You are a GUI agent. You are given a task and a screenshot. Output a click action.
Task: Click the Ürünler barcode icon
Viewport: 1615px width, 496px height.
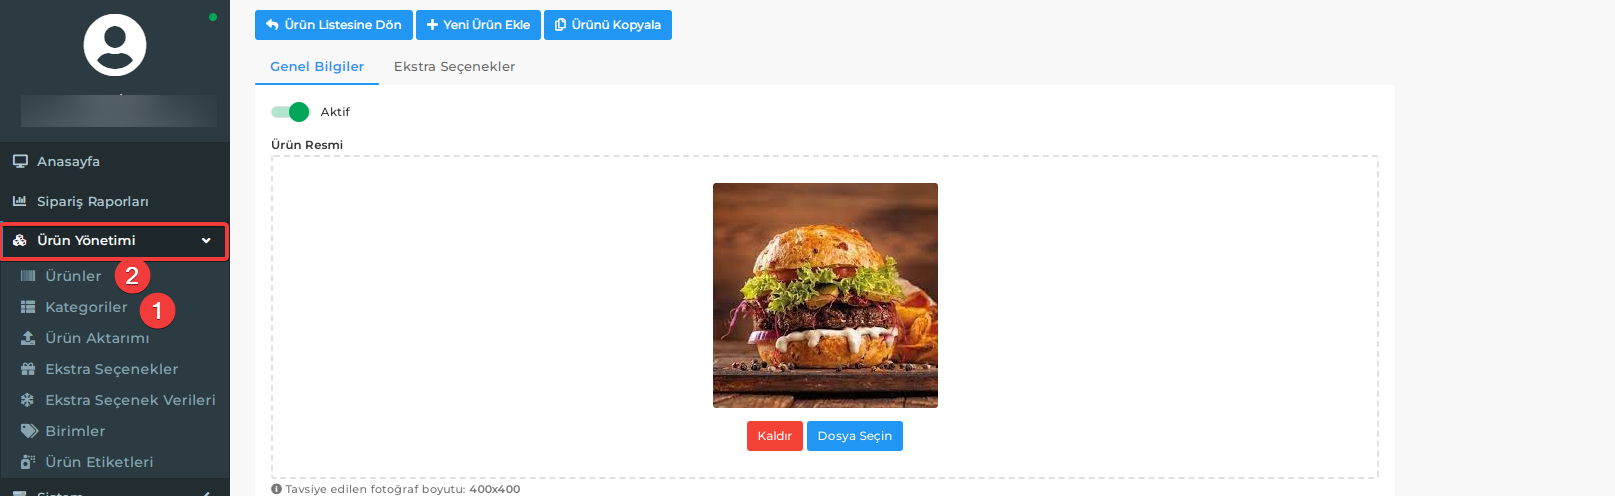tap(28, 276)
